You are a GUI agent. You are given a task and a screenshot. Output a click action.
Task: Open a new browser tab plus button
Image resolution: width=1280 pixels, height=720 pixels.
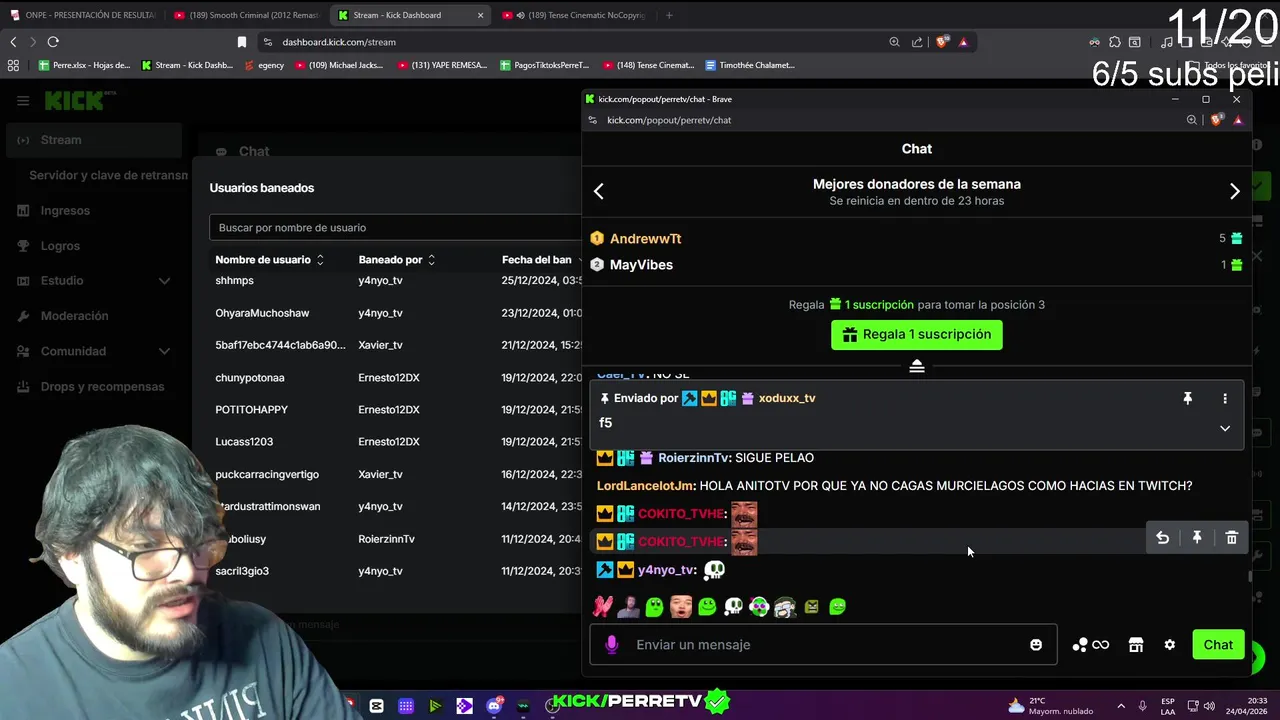[669, 15]
